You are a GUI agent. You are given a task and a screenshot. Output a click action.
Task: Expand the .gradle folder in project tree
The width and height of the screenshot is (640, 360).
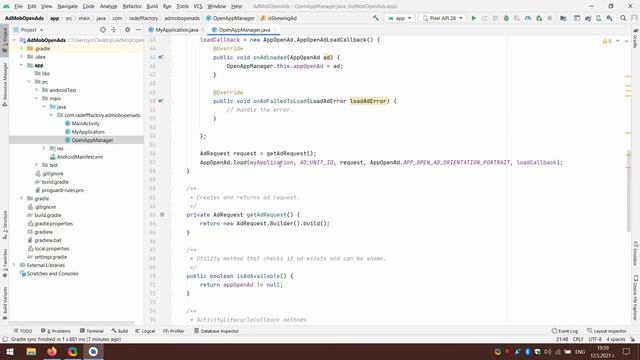pyautogui.click(x=22, y=48)
